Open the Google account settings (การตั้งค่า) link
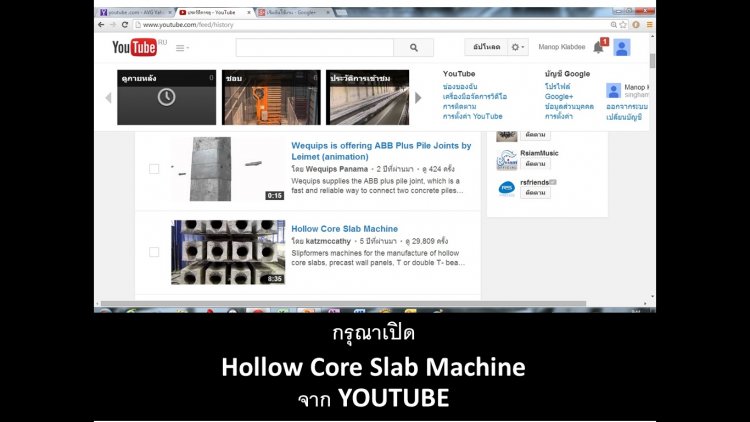 (x=558, y=116)
